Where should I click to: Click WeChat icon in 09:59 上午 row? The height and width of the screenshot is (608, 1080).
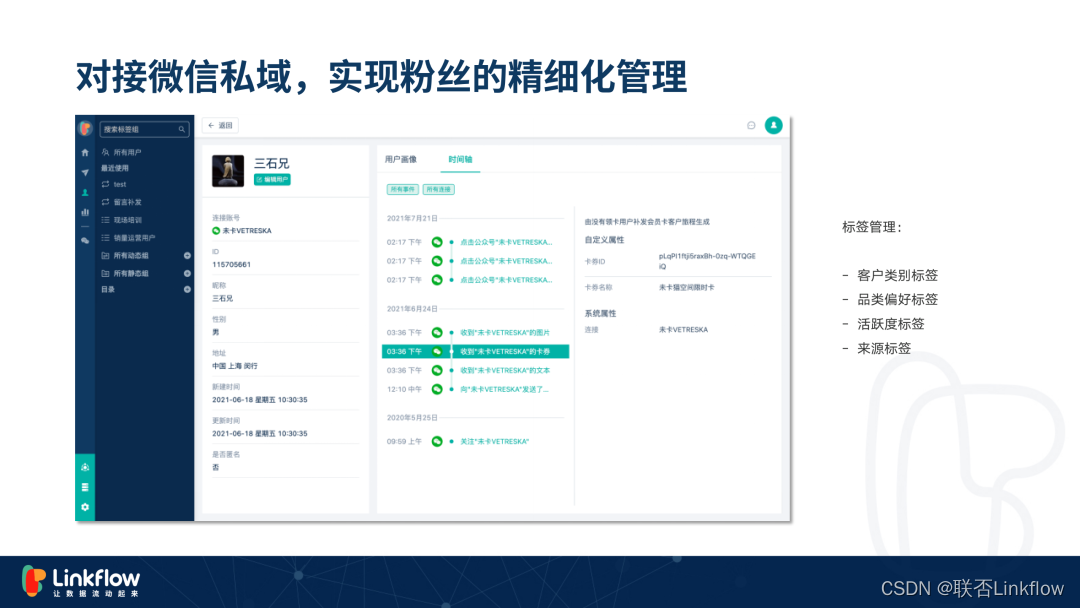point(437,441)
